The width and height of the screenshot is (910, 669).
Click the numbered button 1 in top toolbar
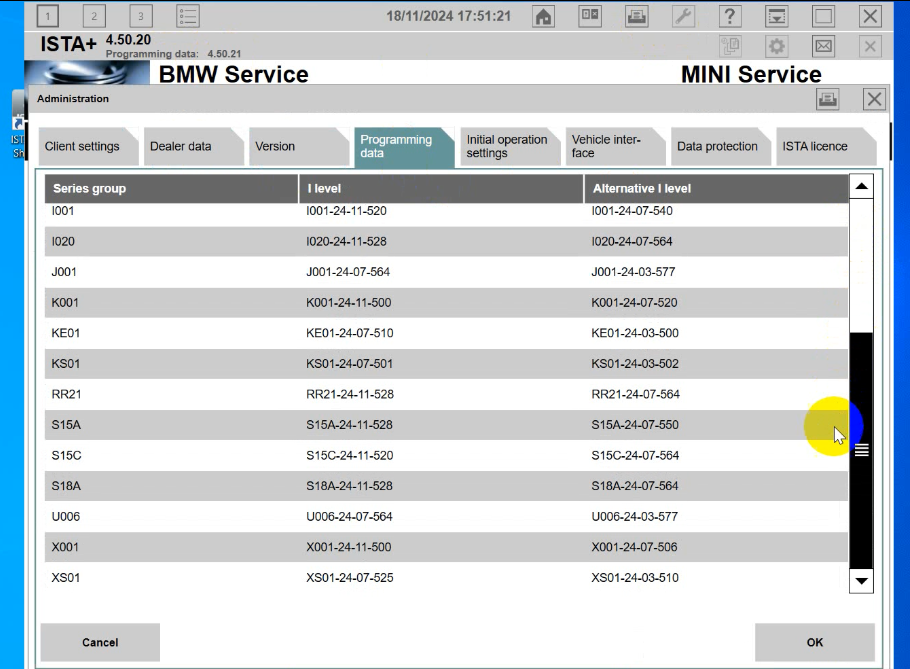pos(48,16)
